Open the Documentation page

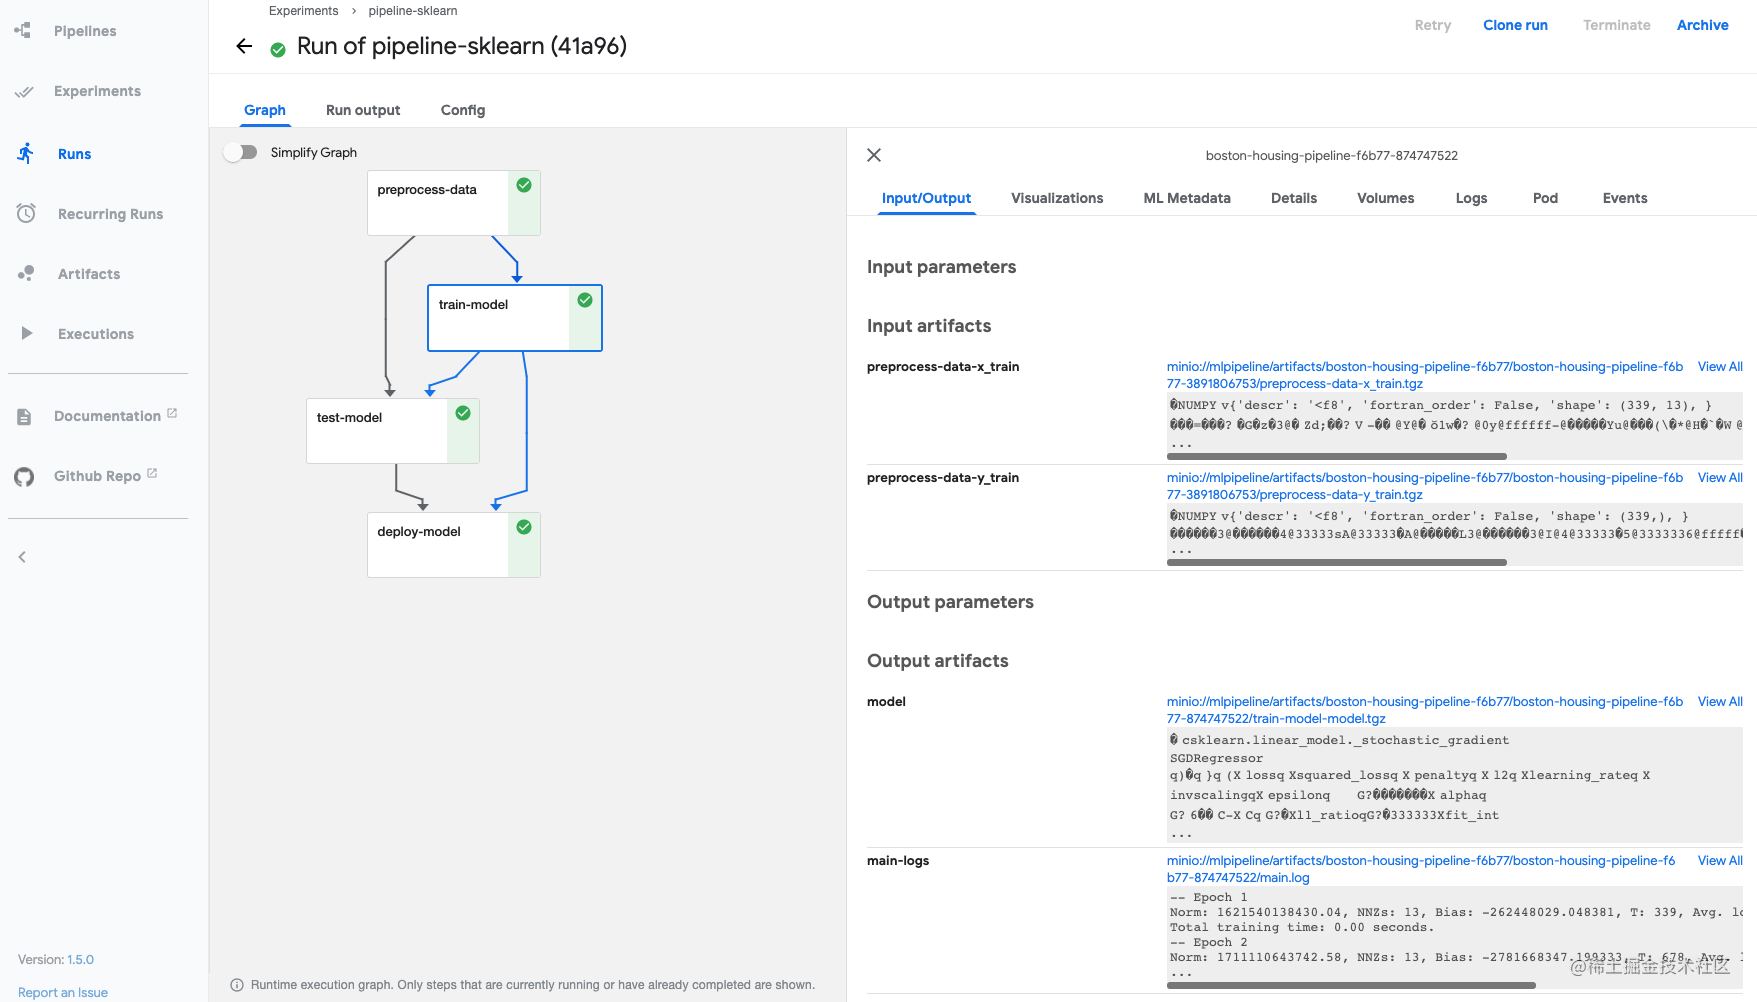(106, 415)
